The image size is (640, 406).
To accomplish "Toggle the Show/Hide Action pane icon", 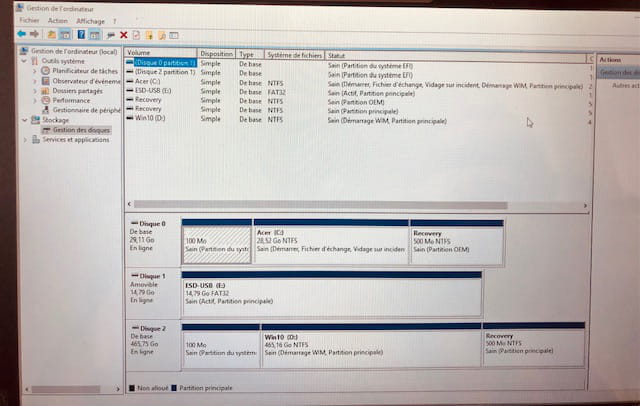I will pyautogui.click(x=94, y=35).
